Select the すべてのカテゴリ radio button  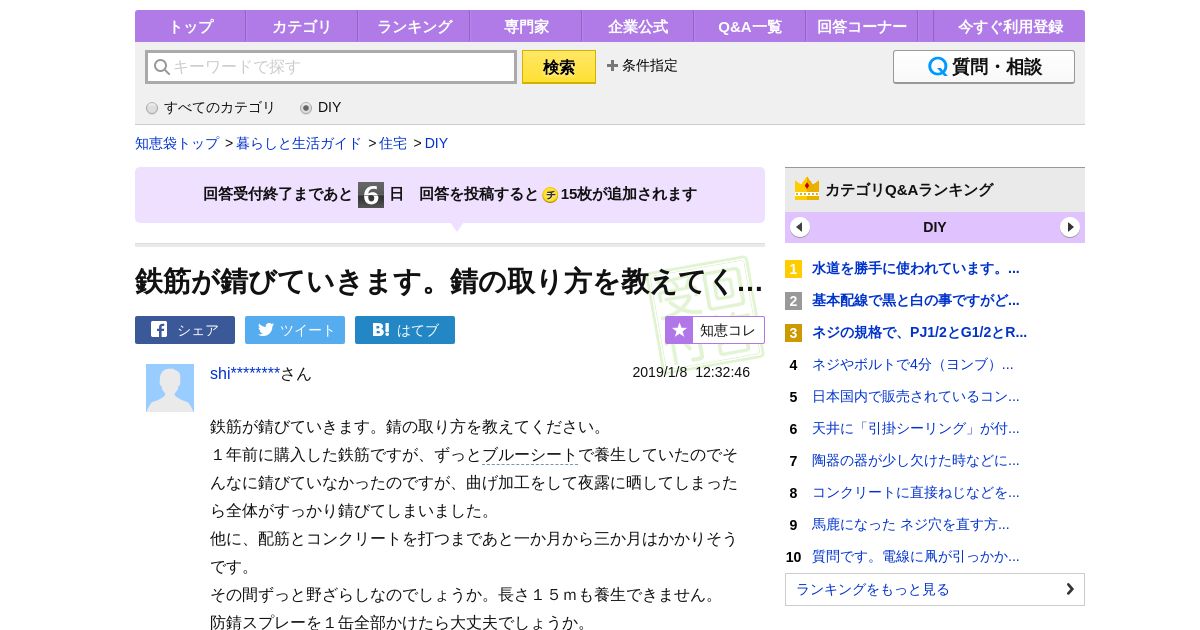[152, 108]
